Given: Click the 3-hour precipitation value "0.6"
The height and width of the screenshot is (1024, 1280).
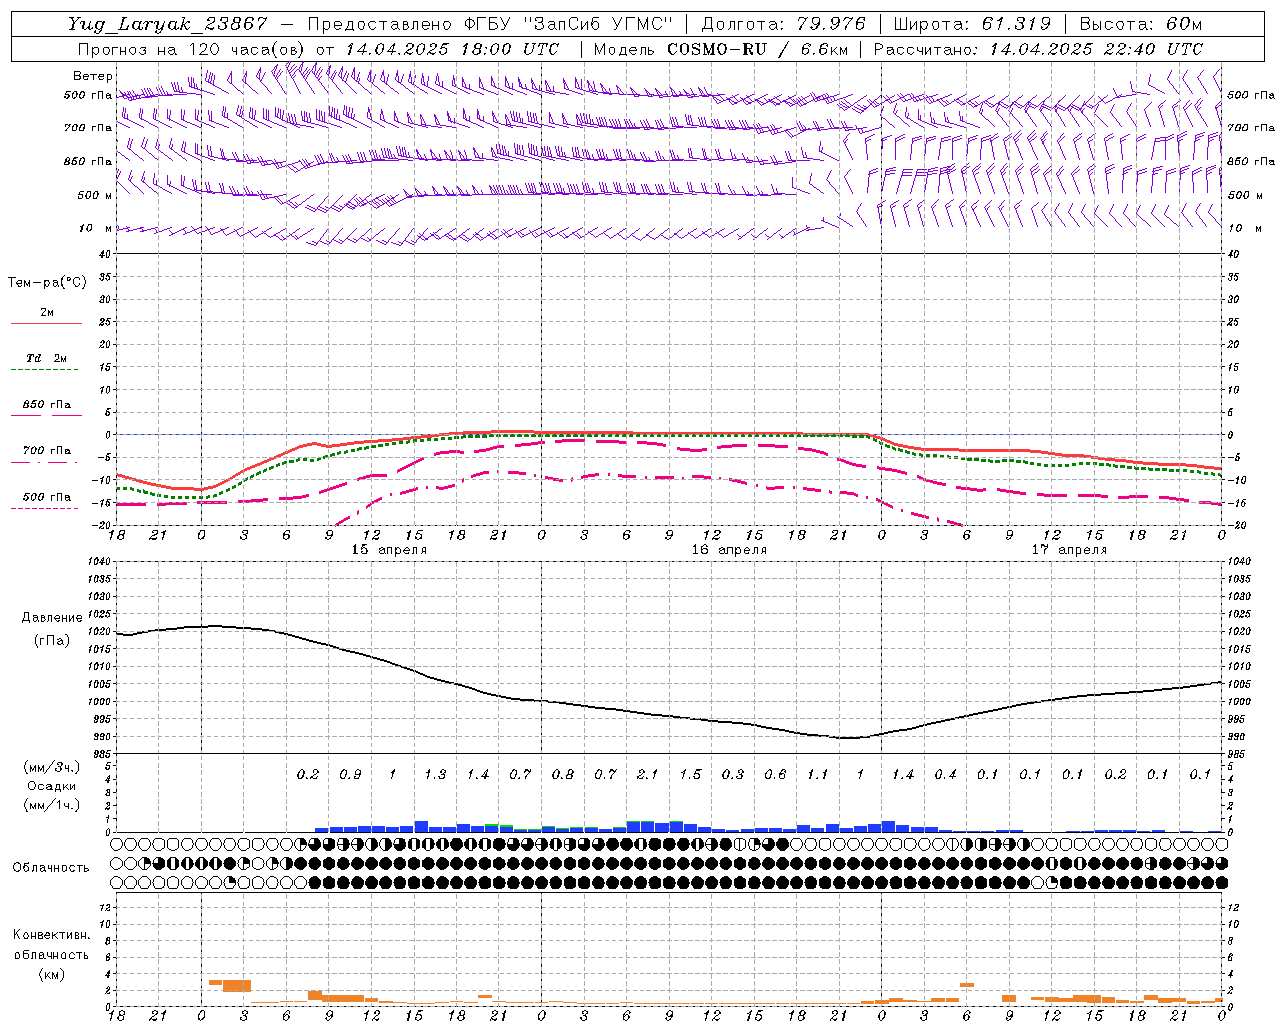Looking at the screenshot, I should coord(775,775).
